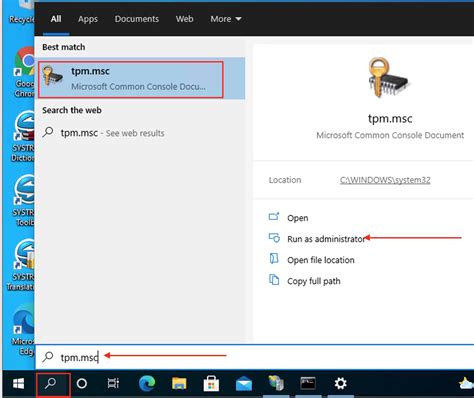Click the tpm.msc title in preview pane
Screen dimensions: 474x398
390,118
